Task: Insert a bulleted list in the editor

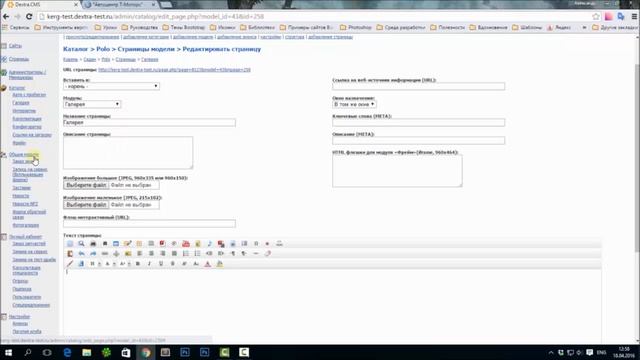Action: click(197, 253)
